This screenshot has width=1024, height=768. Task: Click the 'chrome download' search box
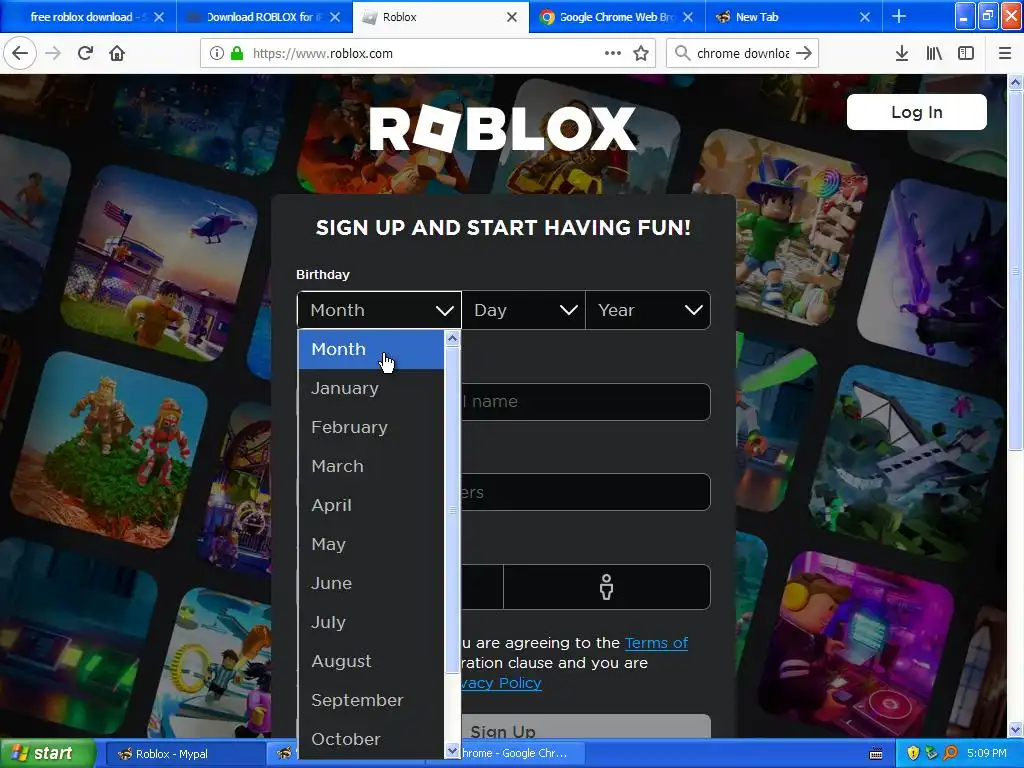coord(742,53)
